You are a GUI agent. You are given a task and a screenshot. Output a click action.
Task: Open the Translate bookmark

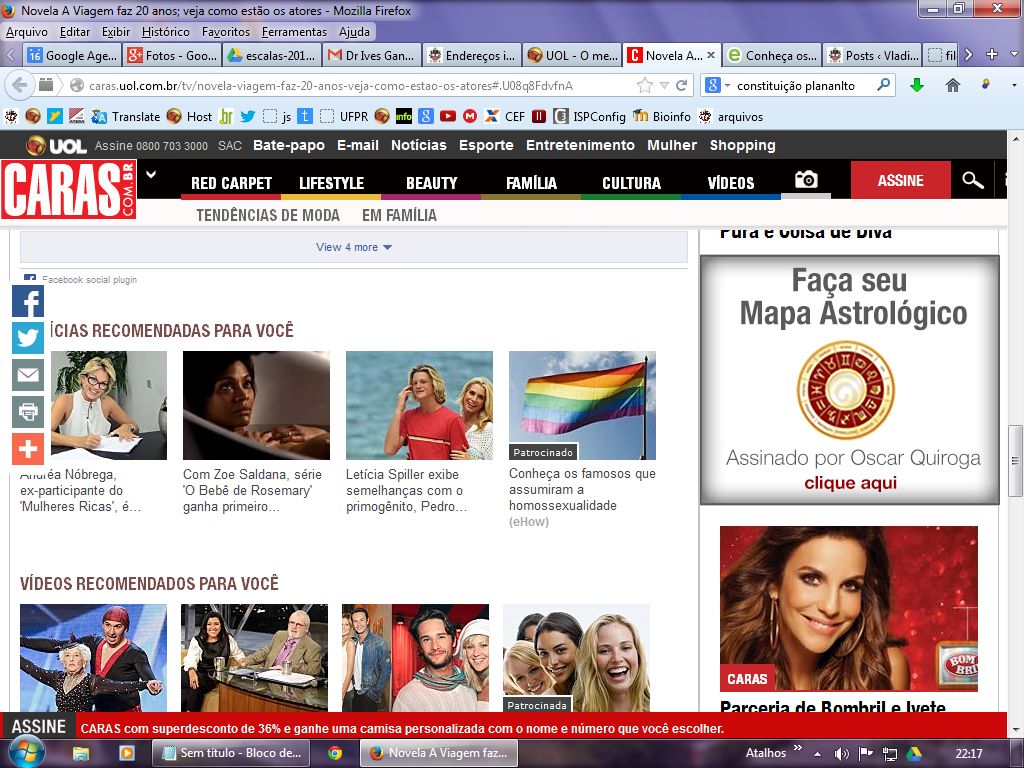[x=126, y=116]
